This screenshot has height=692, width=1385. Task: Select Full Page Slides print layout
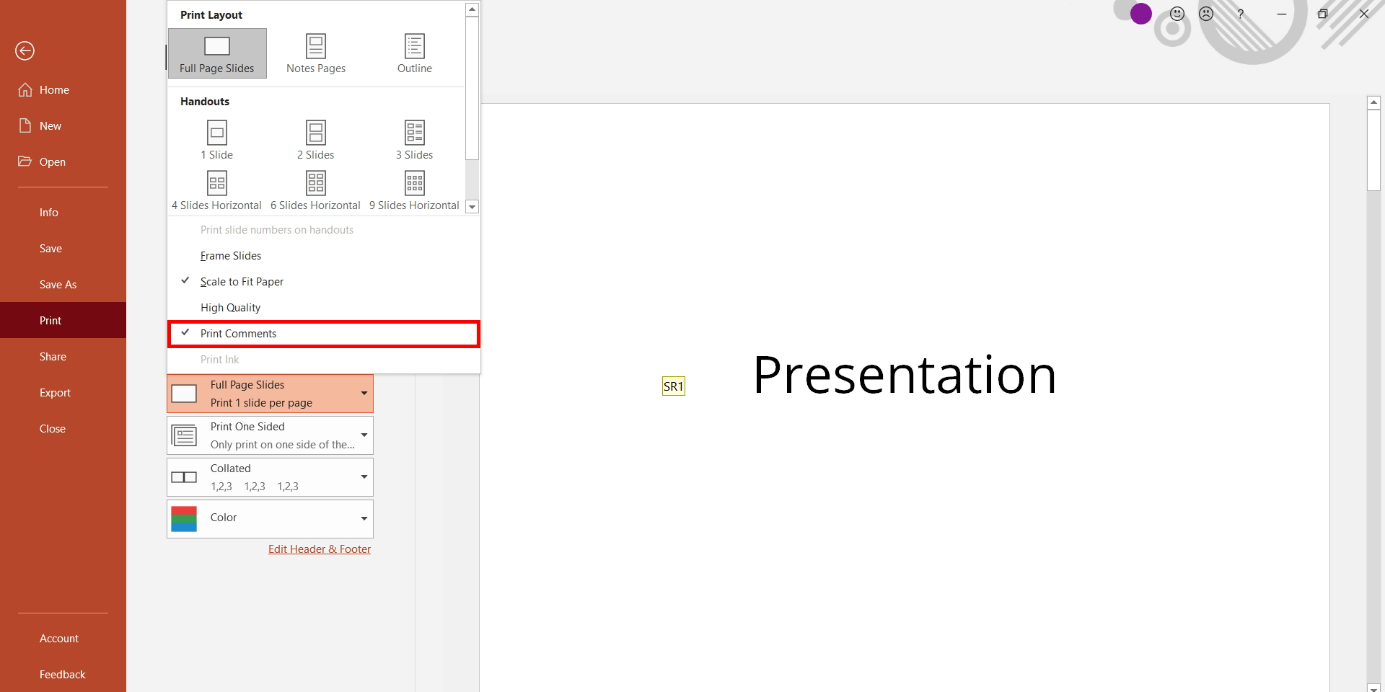[x=217, y=53]
